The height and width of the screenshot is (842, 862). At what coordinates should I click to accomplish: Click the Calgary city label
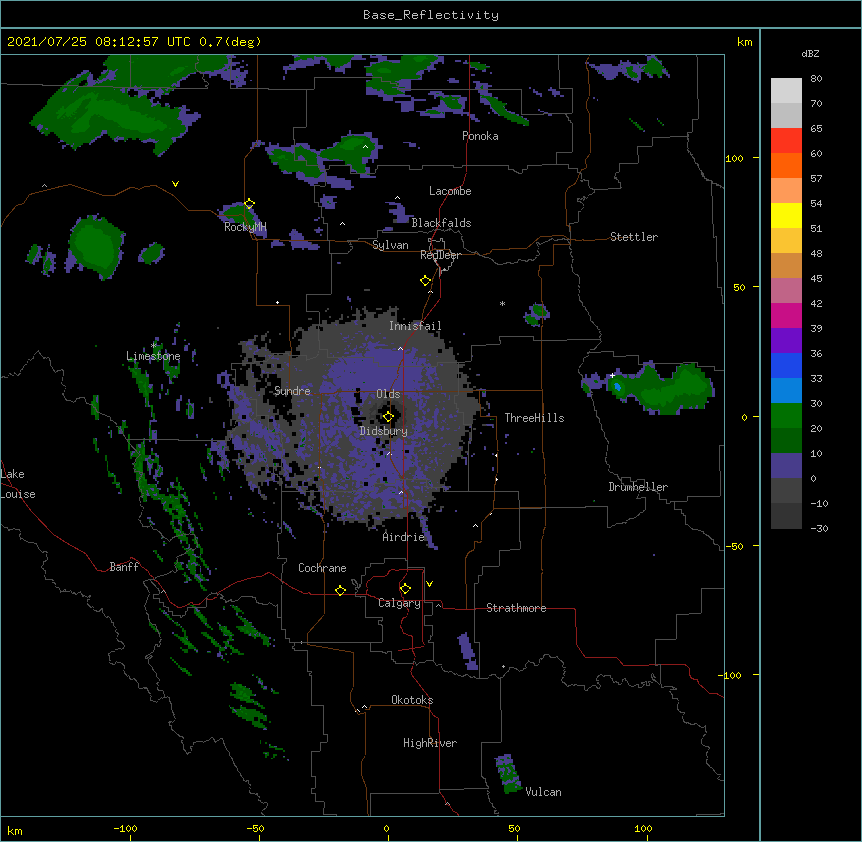tap(399, 603)
